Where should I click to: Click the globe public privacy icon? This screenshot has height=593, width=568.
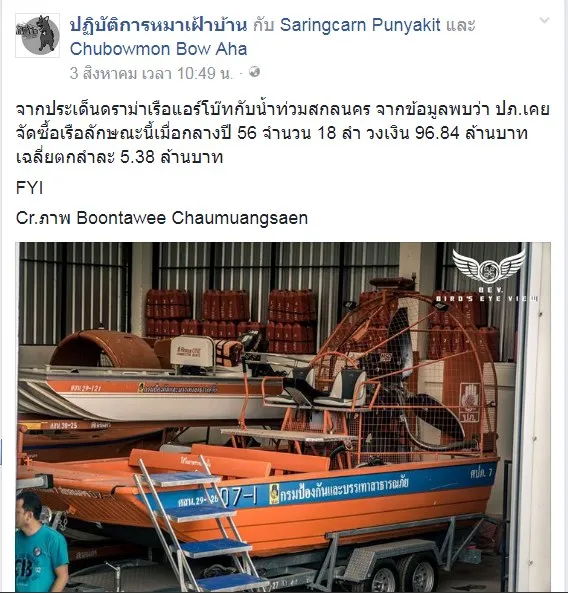[255, 72]
